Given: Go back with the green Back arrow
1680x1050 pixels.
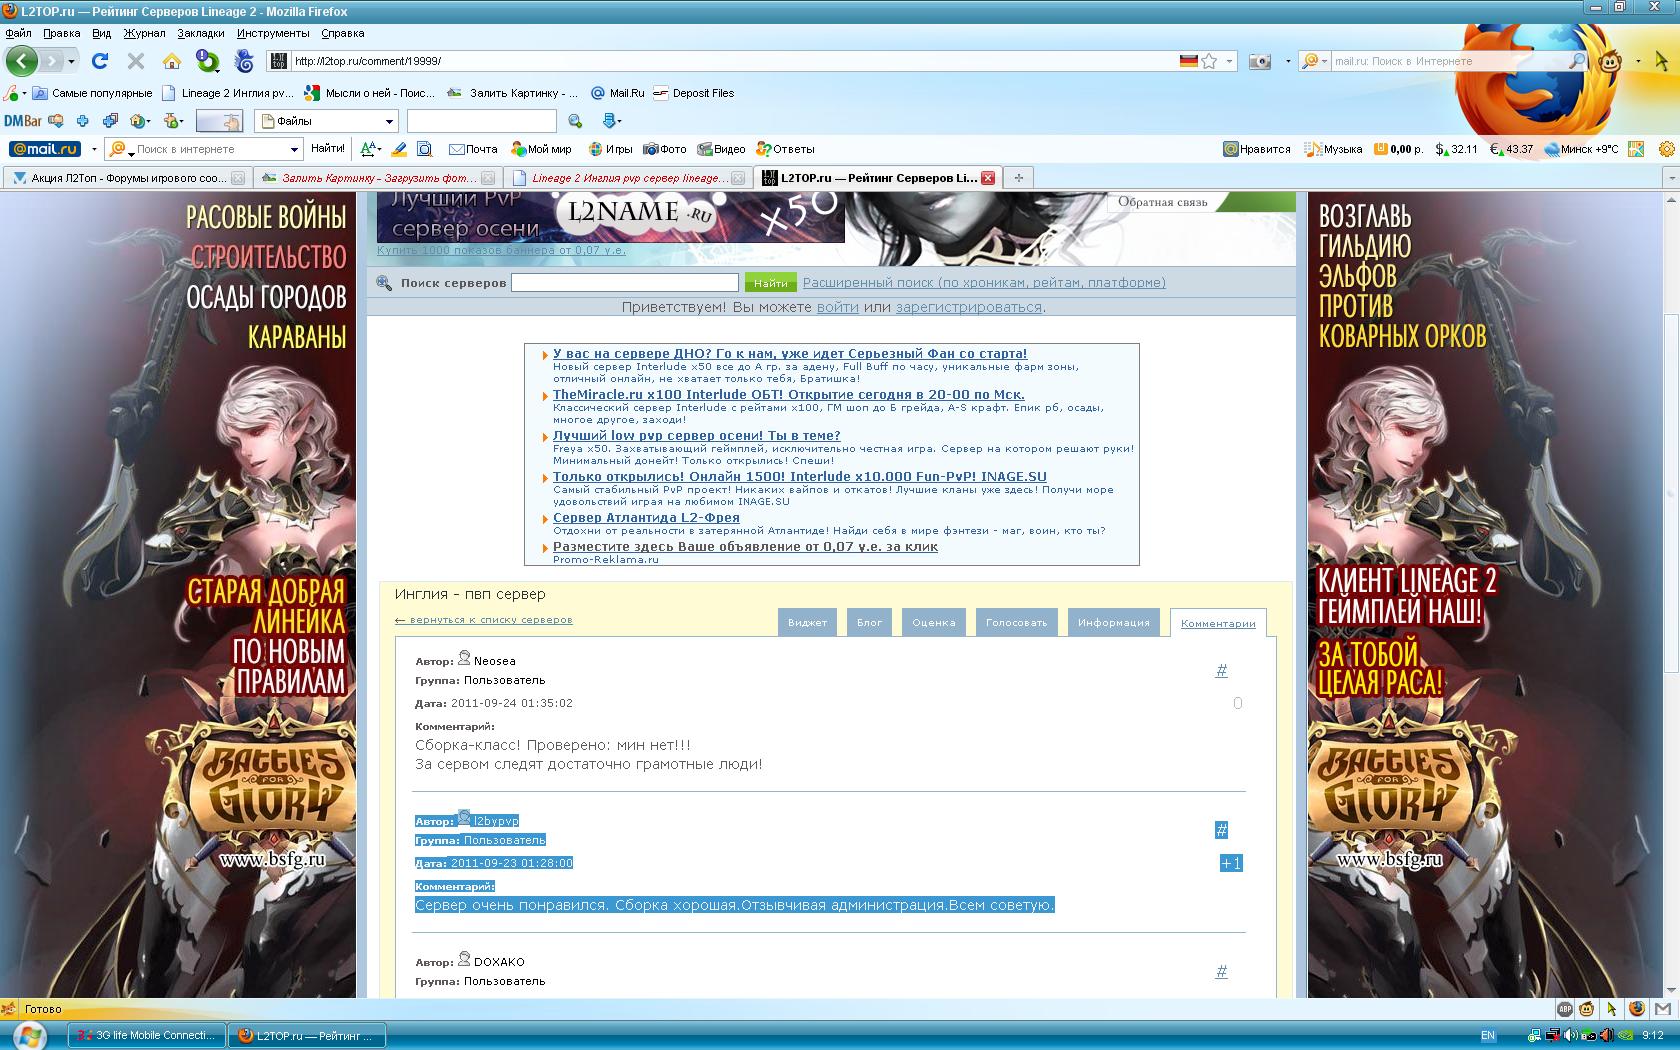Looking at the screenshot, I should 21,61.
